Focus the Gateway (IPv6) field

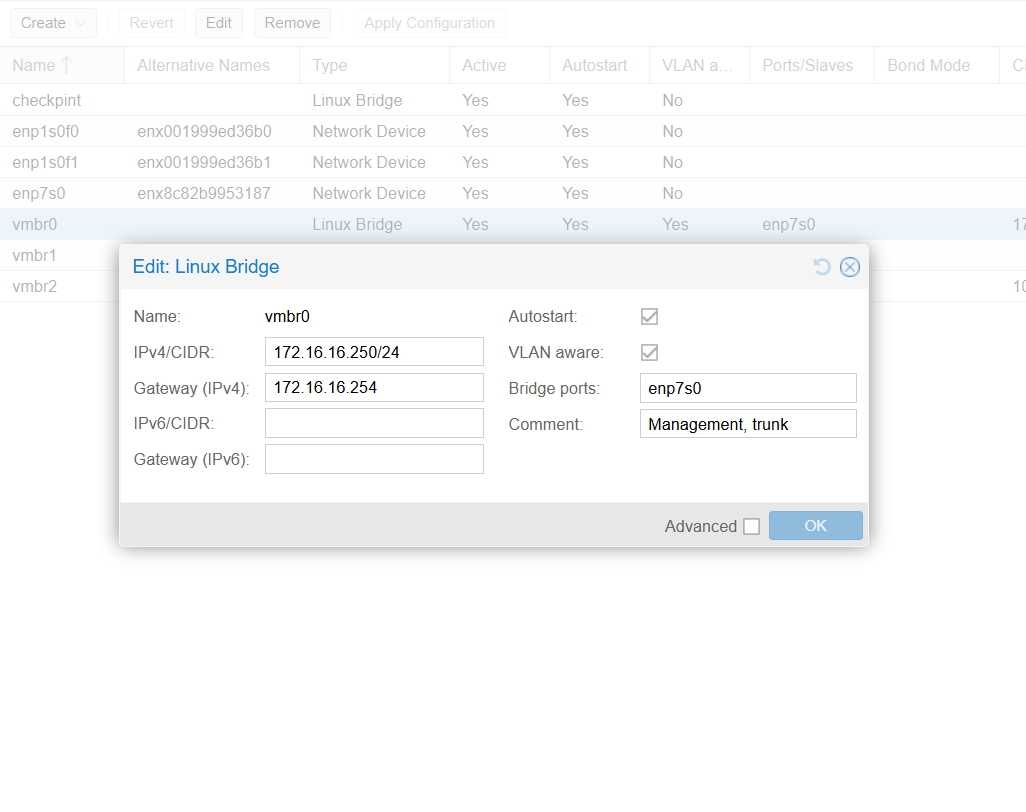[x=374, y=459]
